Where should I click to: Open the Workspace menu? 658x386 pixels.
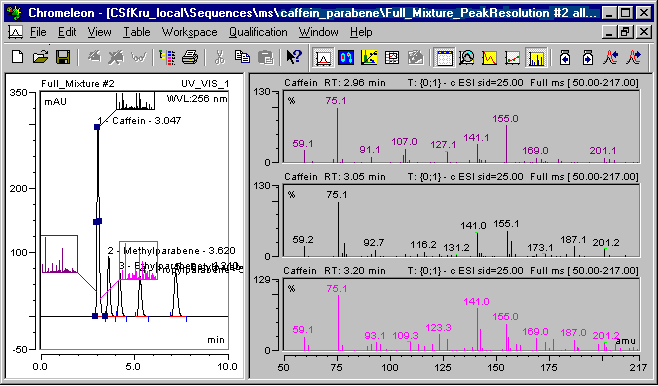point(189,32)
